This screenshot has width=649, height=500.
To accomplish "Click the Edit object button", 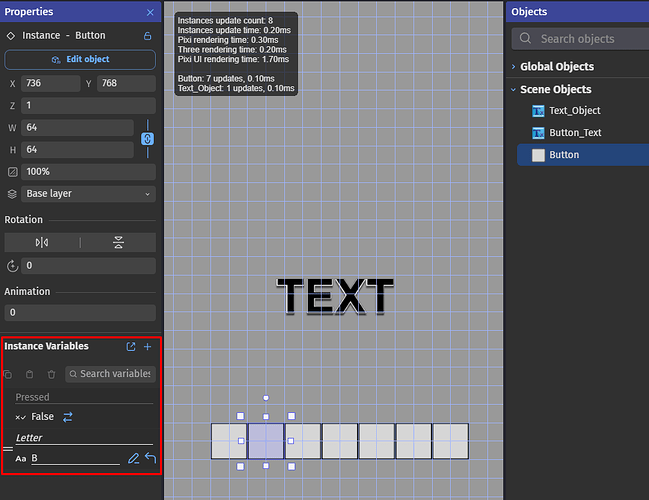I will 80,60.
